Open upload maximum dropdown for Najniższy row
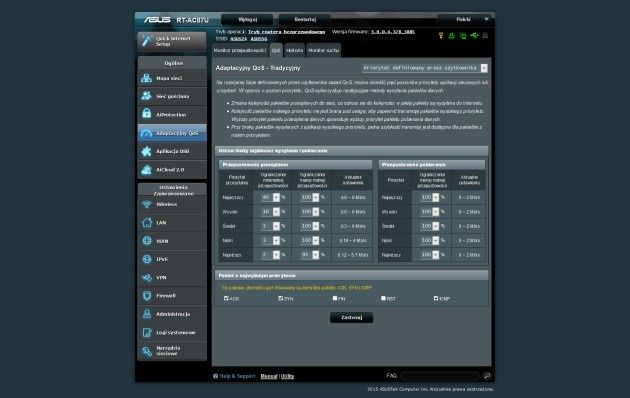The height and width of the screenshot is (398, 630). tap(310, 255)
